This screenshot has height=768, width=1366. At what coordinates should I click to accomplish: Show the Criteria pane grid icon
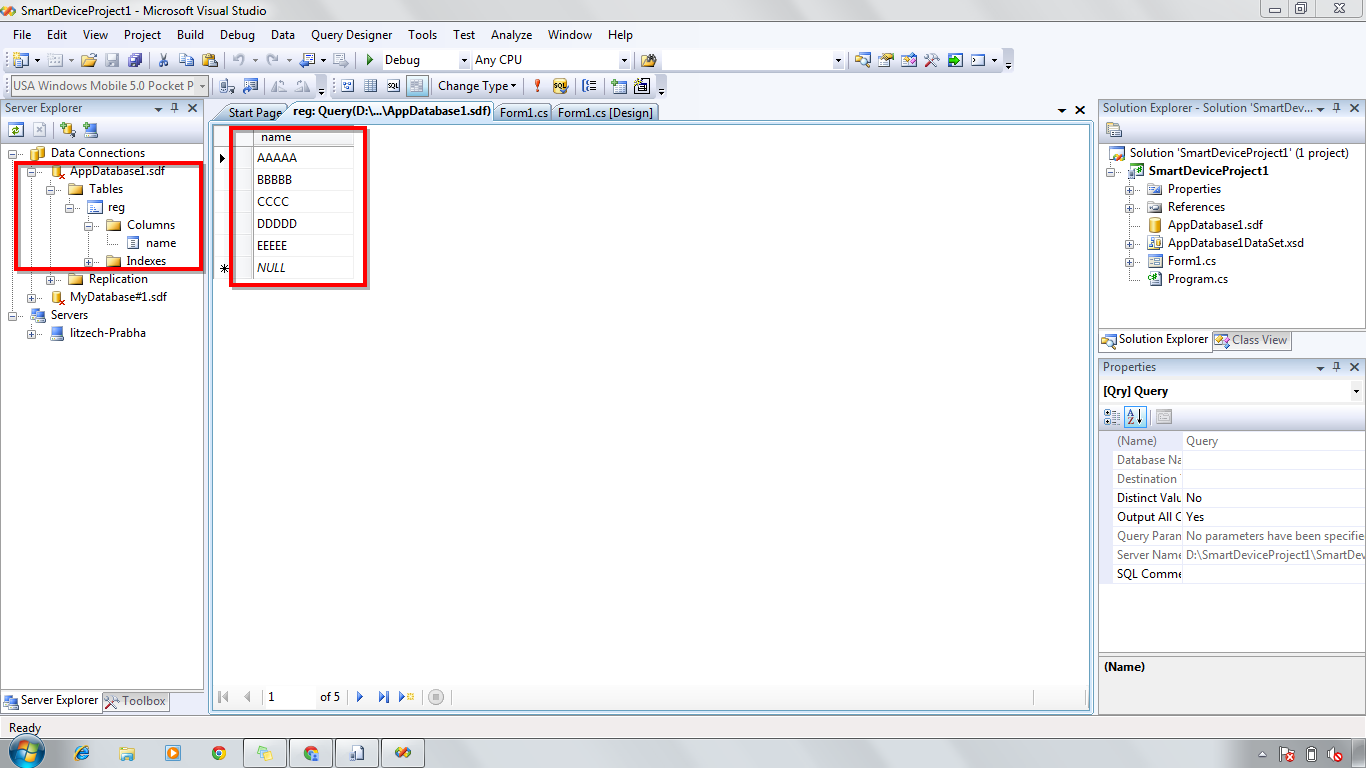point(370,86)
